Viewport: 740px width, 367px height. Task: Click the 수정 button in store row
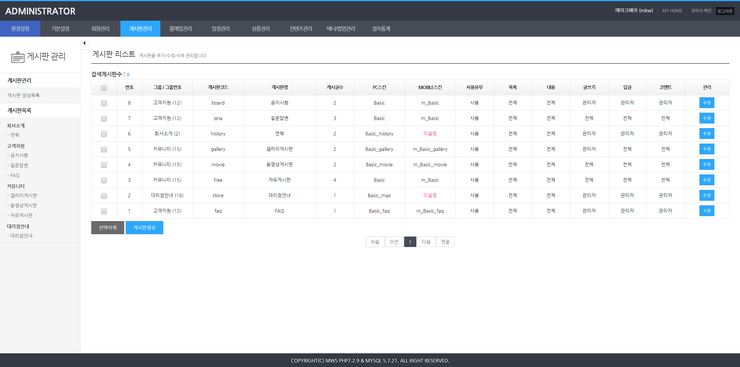tap(706, 196)
